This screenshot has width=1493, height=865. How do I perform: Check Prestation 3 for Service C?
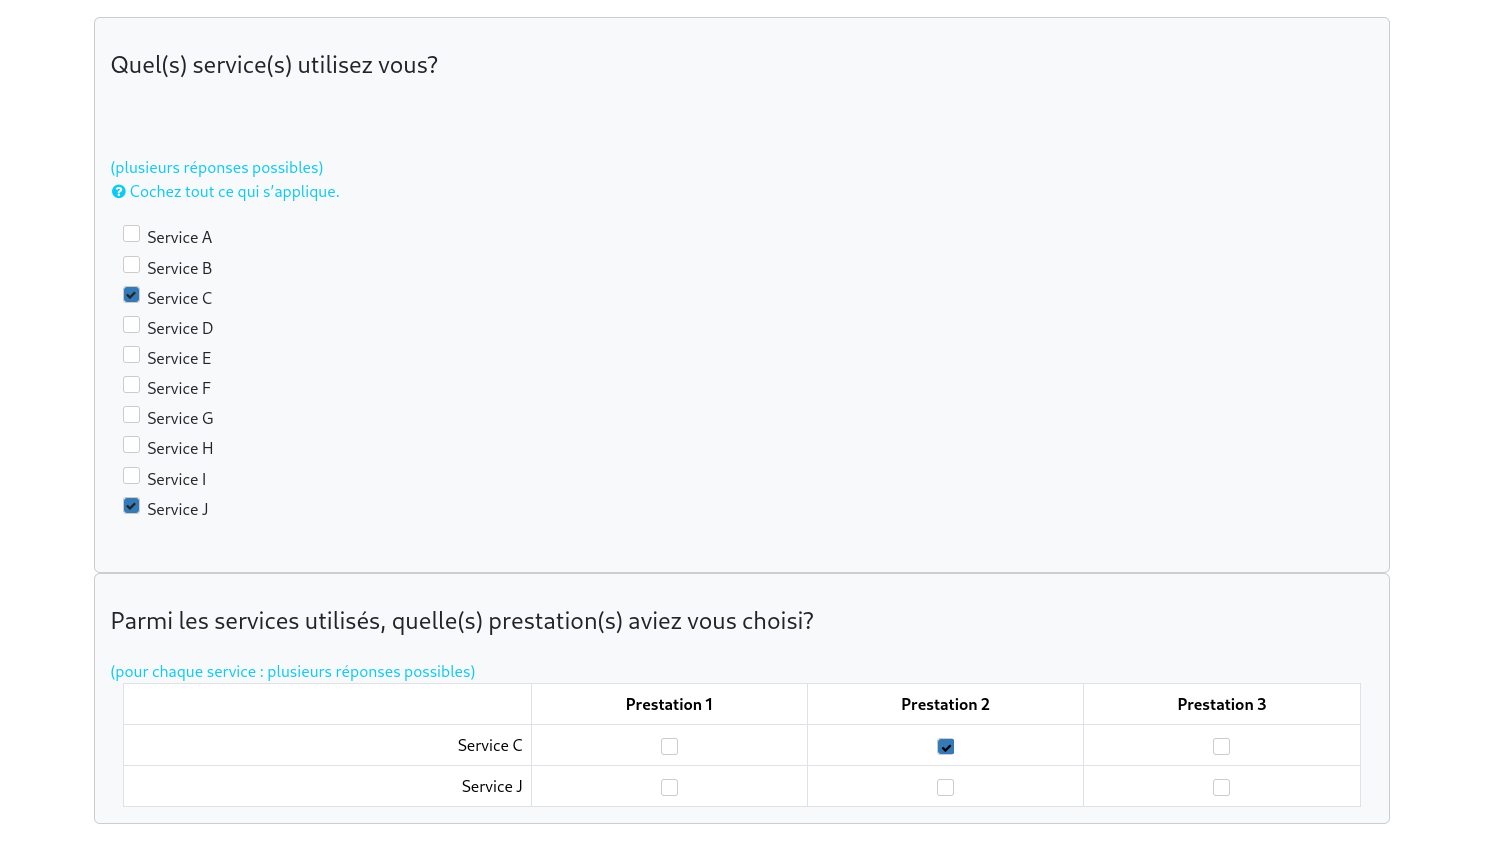pos(1221,747)
